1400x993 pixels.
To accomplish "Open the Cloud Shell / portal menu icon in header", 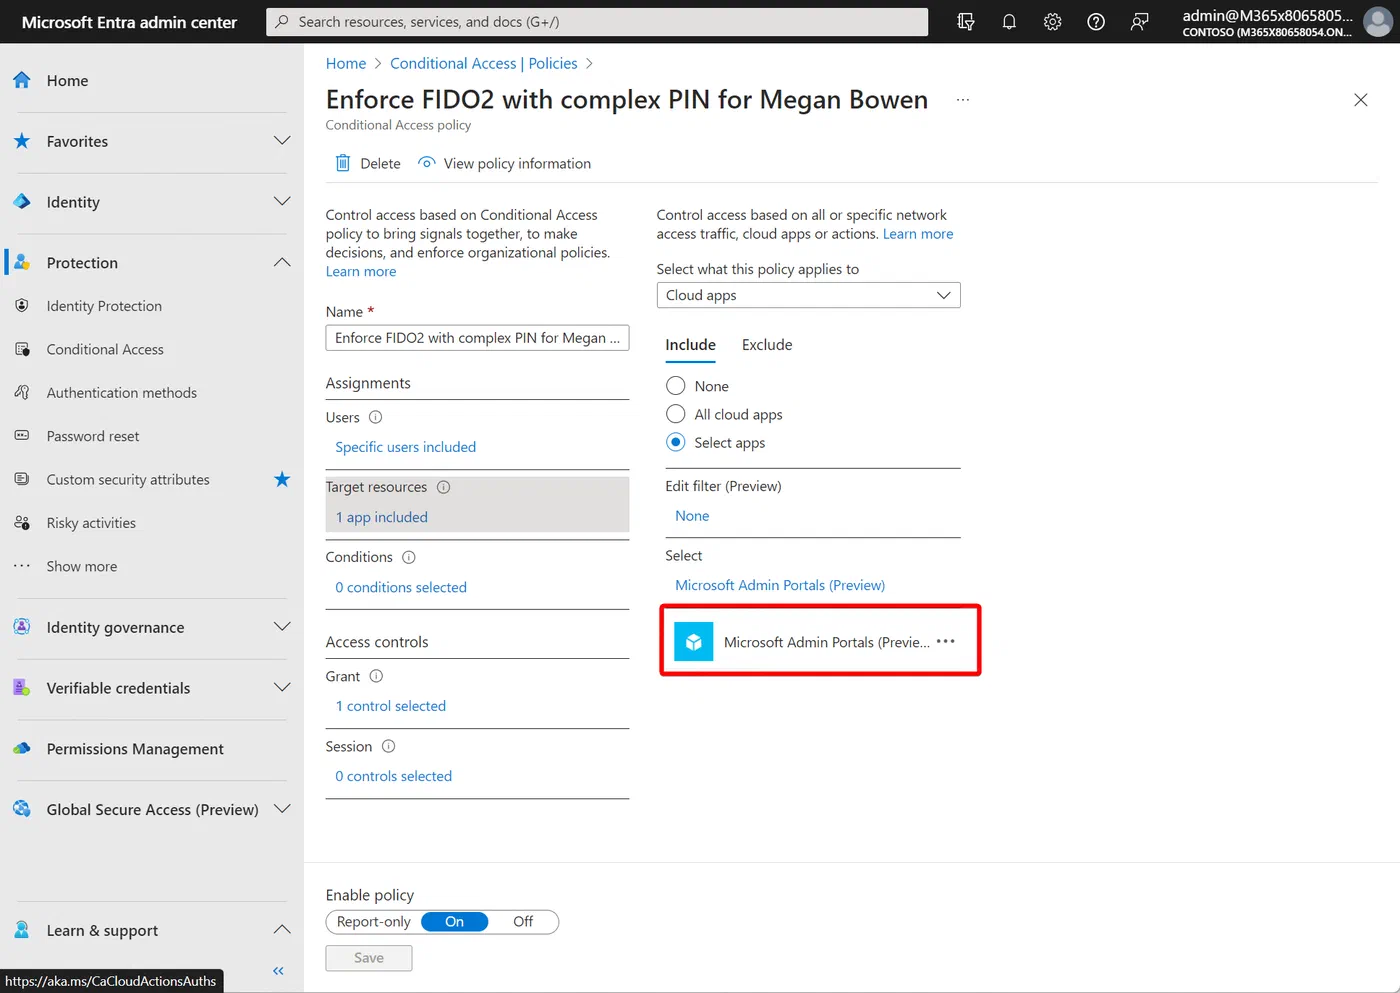I will (x=965, y=21).
